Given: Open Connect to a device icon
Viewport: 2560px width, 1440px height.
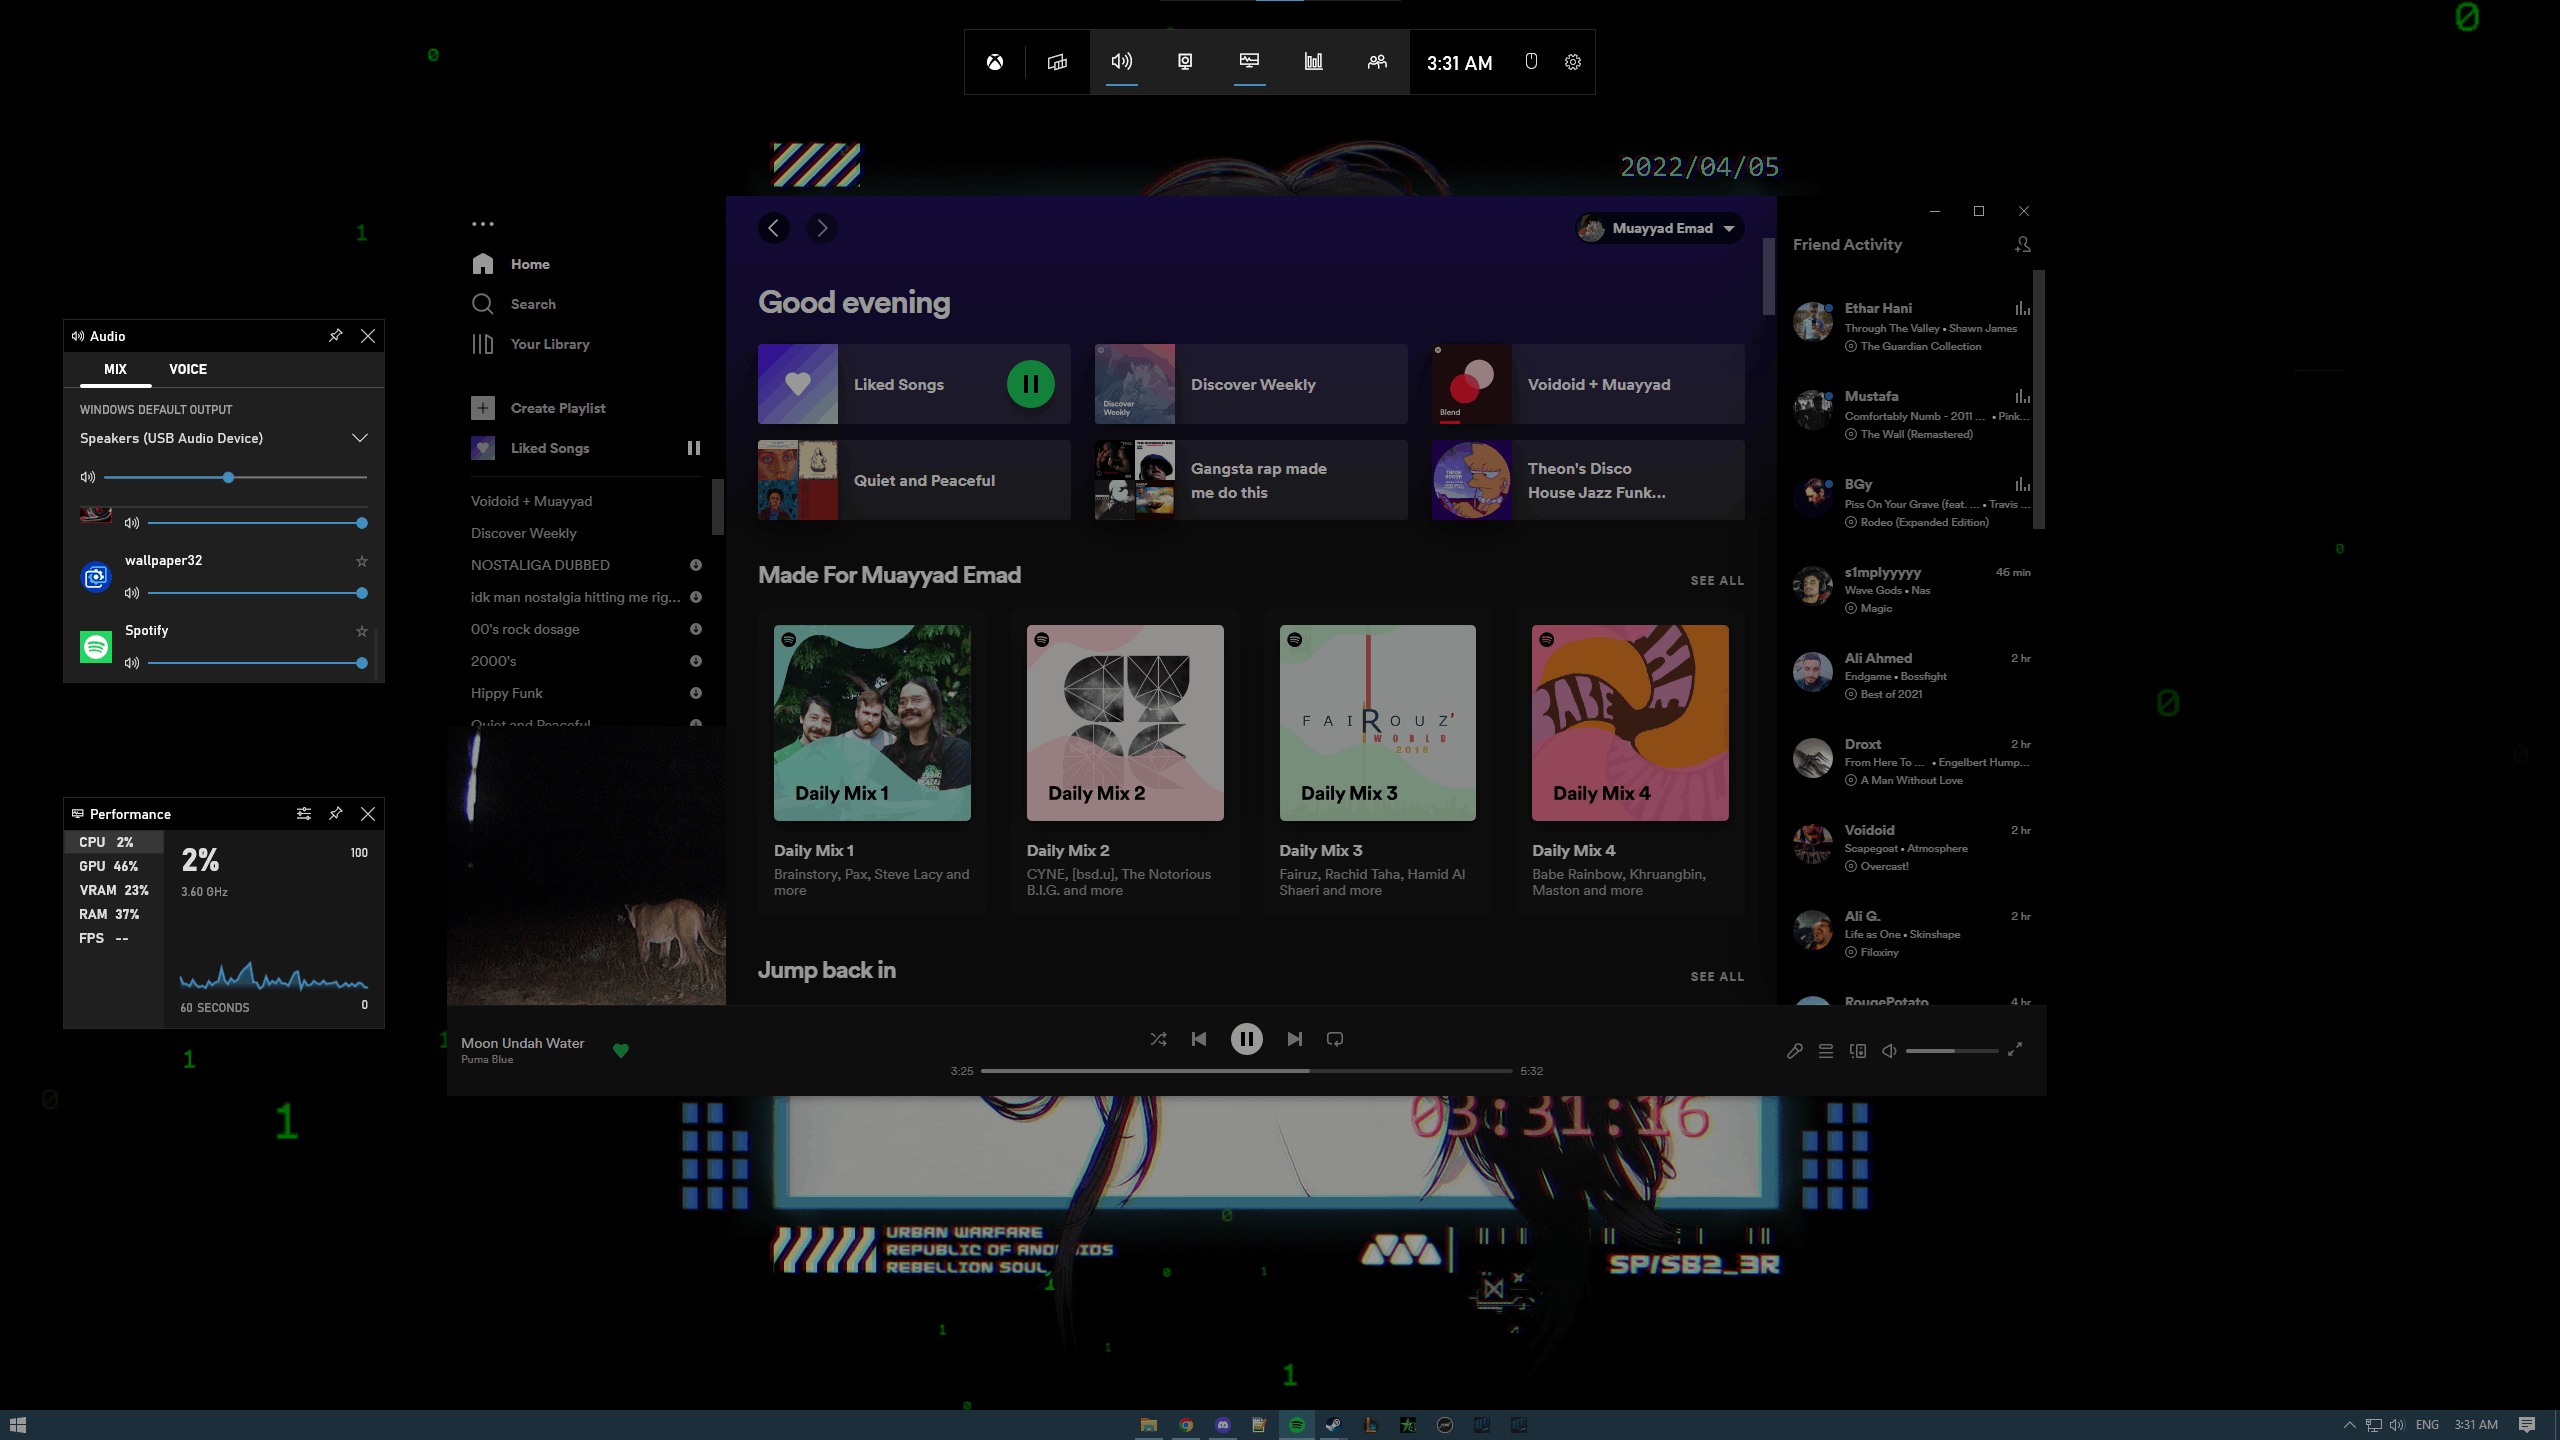Looking at the screenshot, I should pos(1858,1050).
